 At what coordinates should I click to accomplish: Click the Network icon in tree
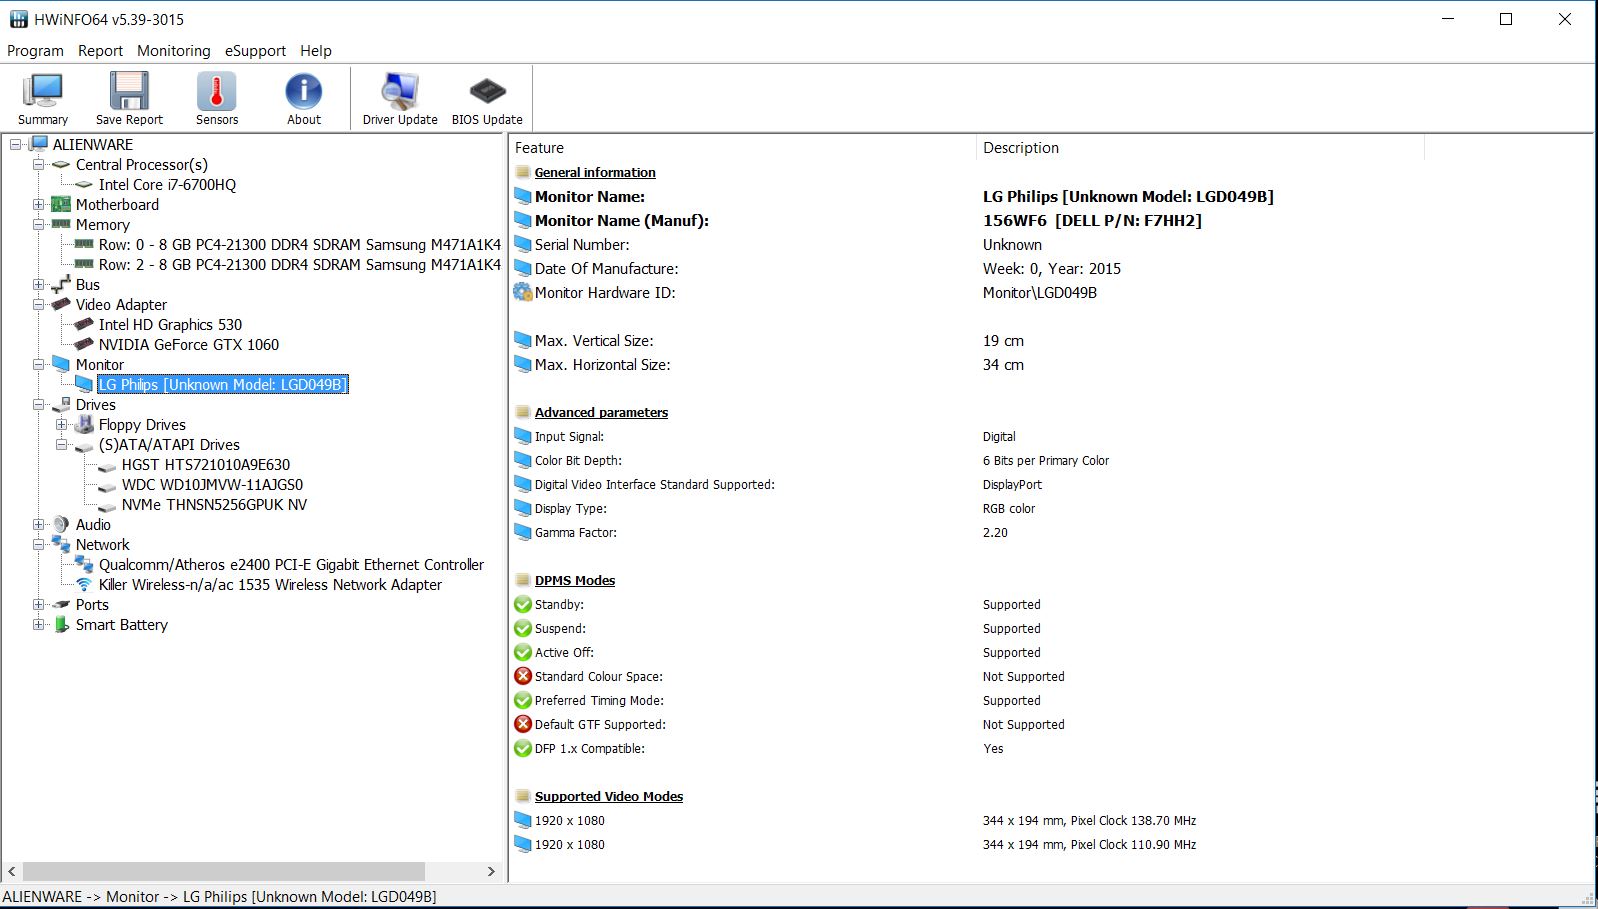(x=61, y=544)
